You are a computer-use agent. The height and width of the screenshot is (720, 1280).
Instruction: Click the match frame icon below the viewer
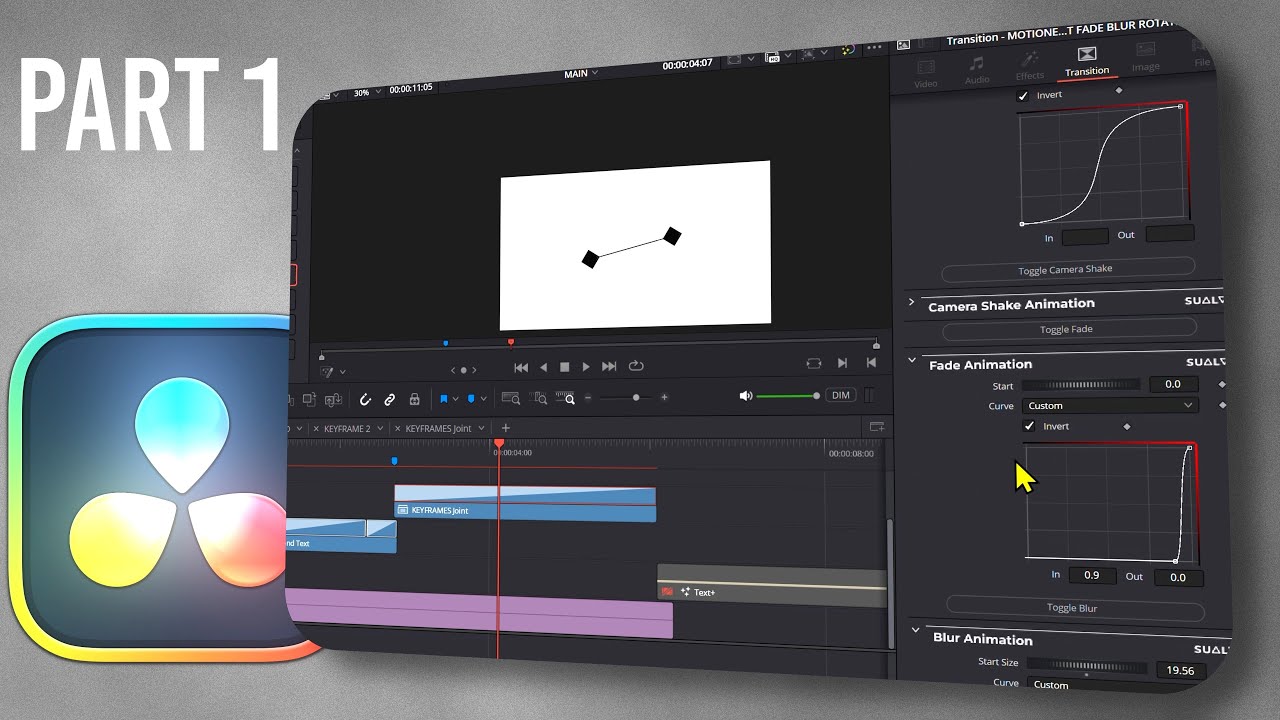[x=813, y=364]
